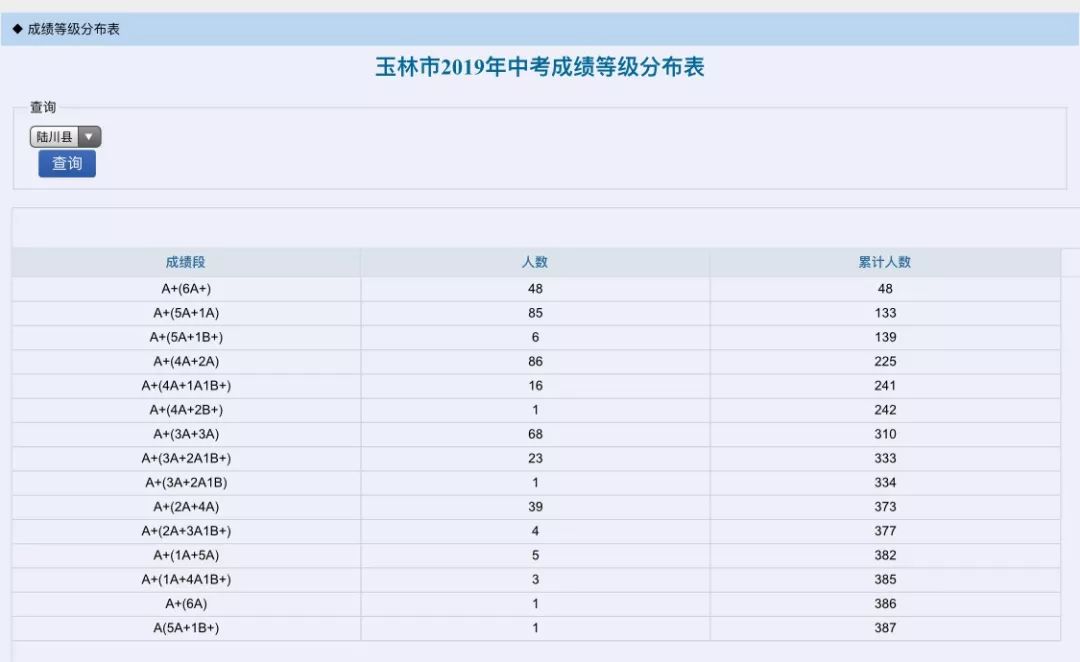Click cumulative count 382
1080x662 pixels.
click(x=885, y=555)
